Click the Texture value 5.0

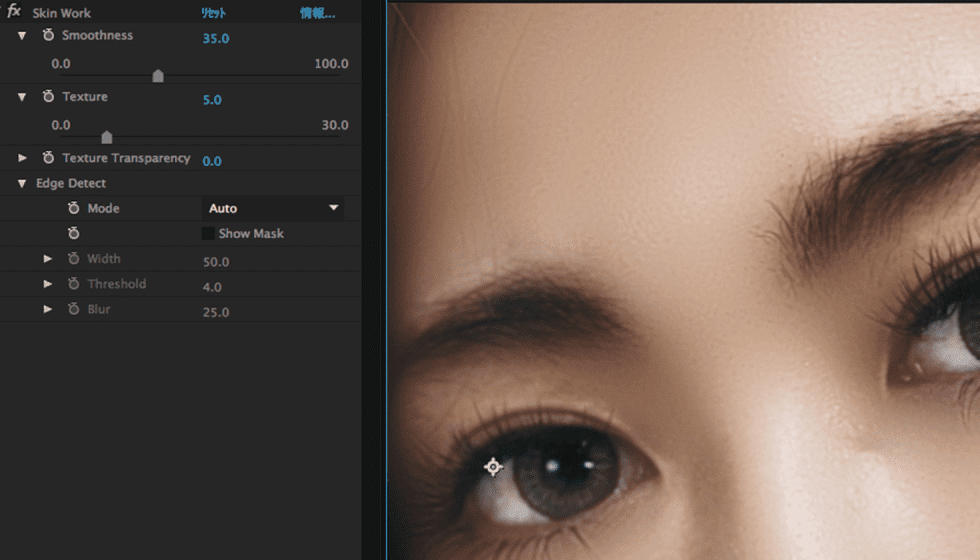(212, 99)
